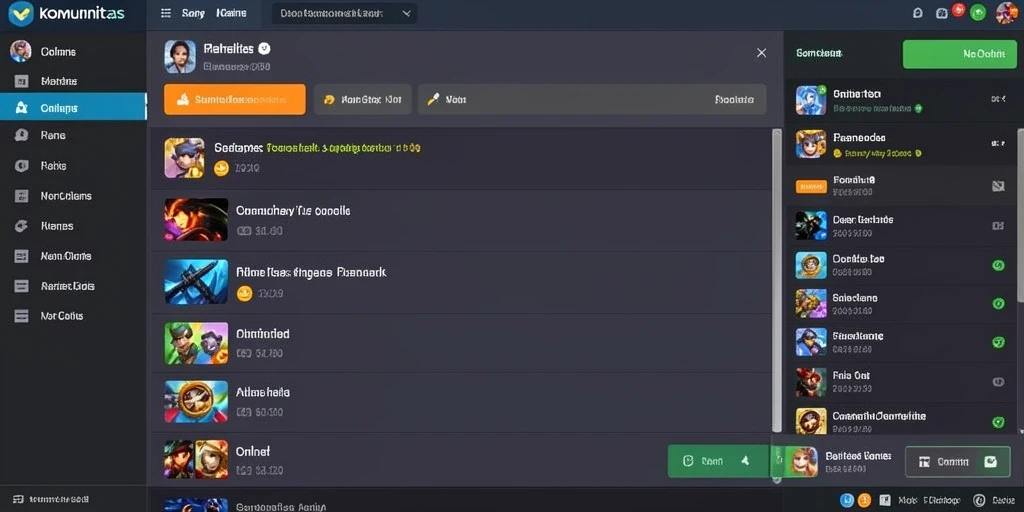The image size is (1024, 512).
Task: Click the Komunitas logo icon
Action: click(x=21, y=13)
